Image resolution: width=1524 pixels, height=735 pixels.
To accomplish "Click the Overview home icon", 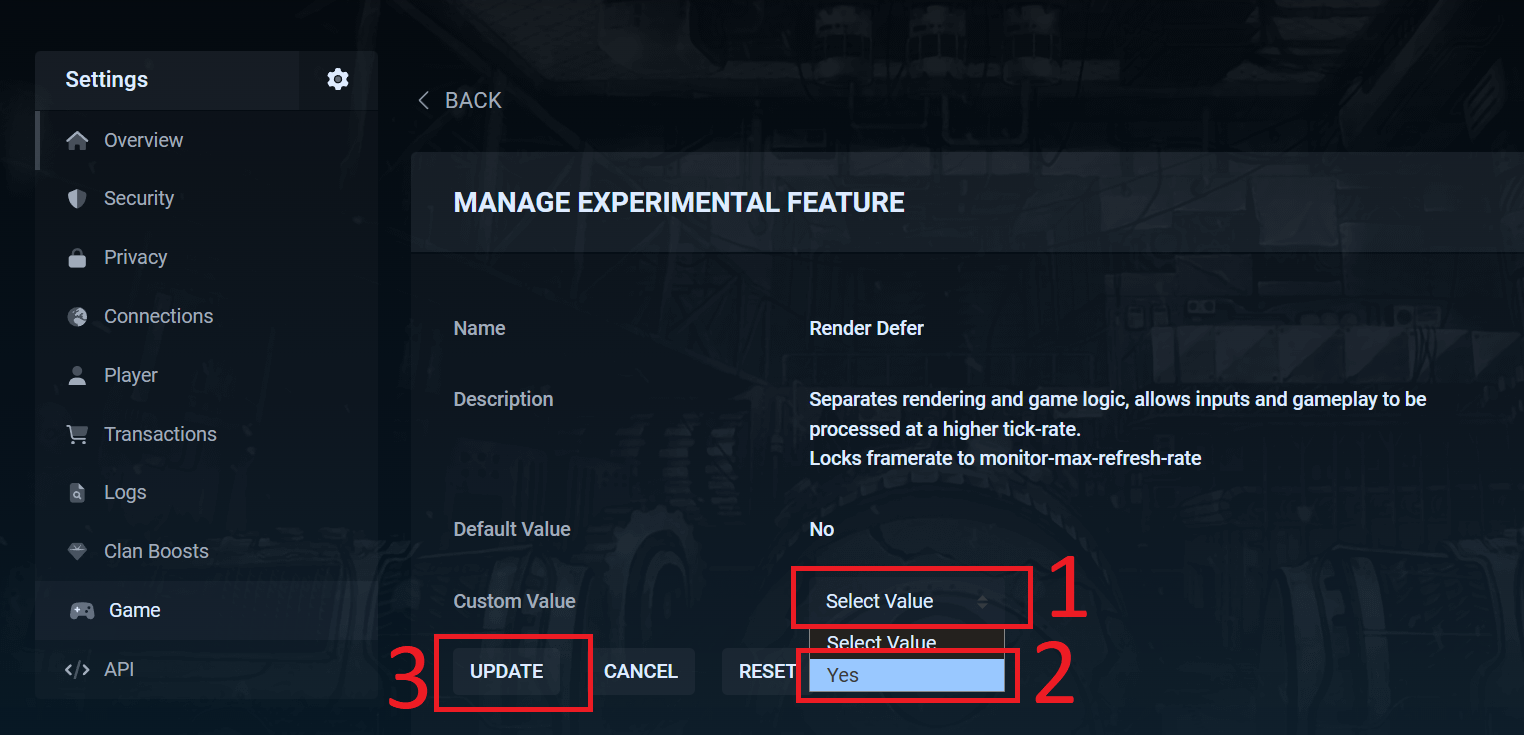I will tap(77, 140).
